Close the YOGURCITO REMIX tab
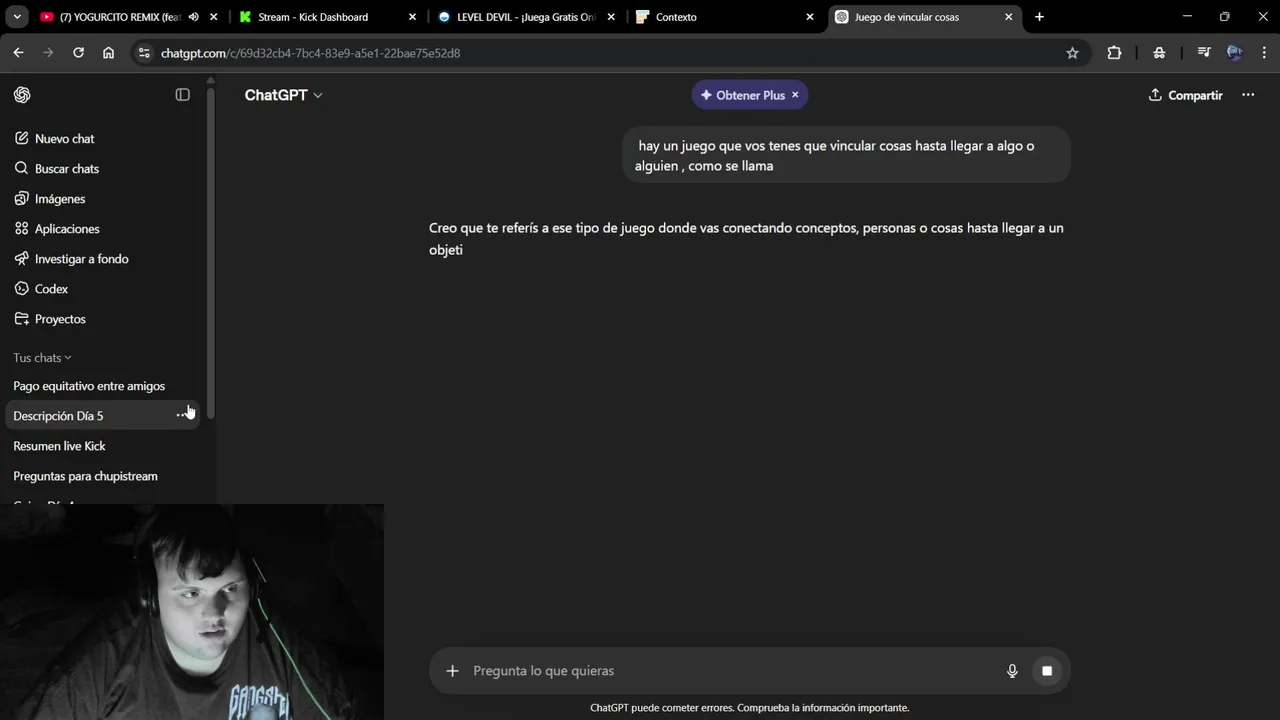This screenshot has height=720, width=1280. click(x=213, y=17)
